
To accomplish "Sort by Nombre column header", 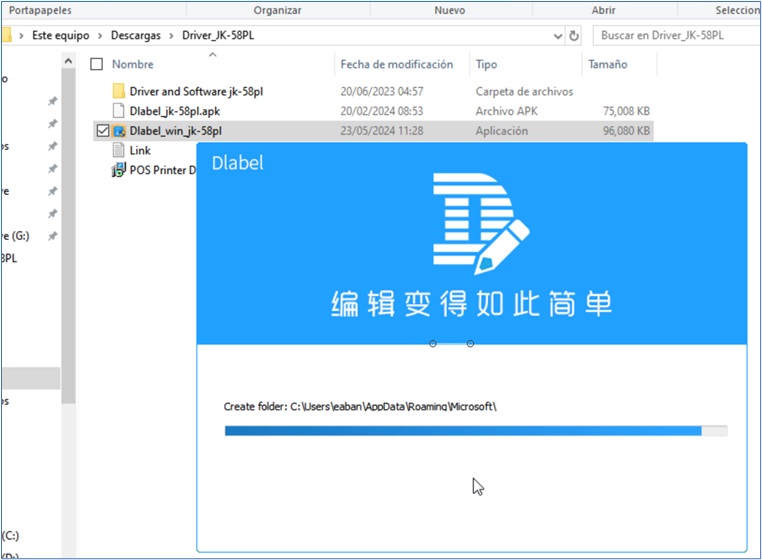I will point(133,64).
